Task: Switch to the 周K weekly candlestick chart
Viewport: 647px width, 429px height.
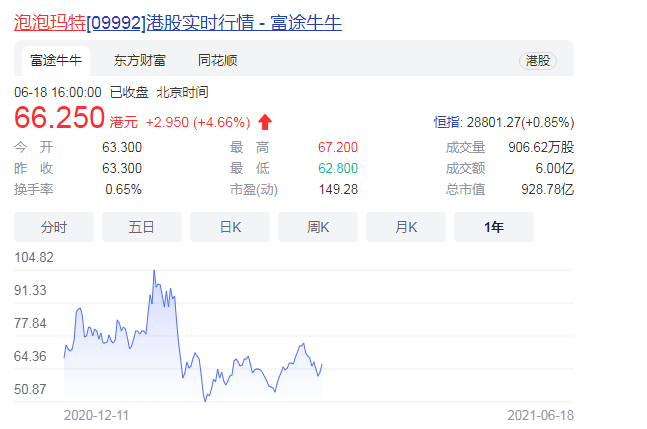Action: (x=318, y=227)
